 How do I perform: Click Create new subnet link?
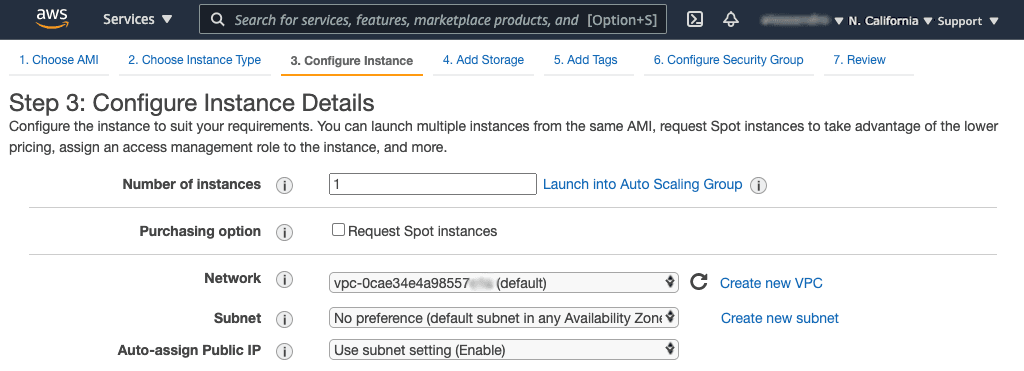click(x=780, y=318)
